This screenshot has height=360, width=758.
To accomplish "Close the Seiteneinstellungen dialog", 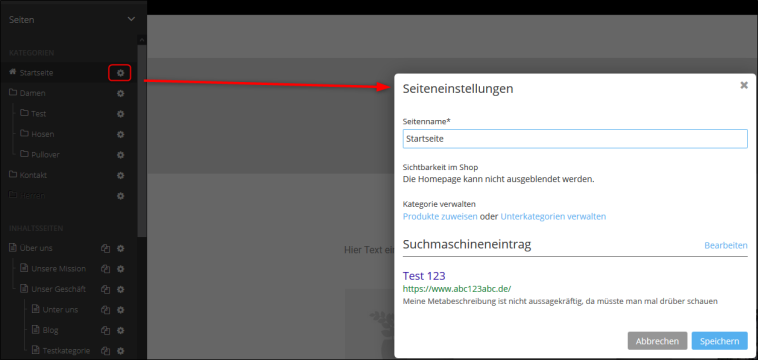I will click(744, 86).
